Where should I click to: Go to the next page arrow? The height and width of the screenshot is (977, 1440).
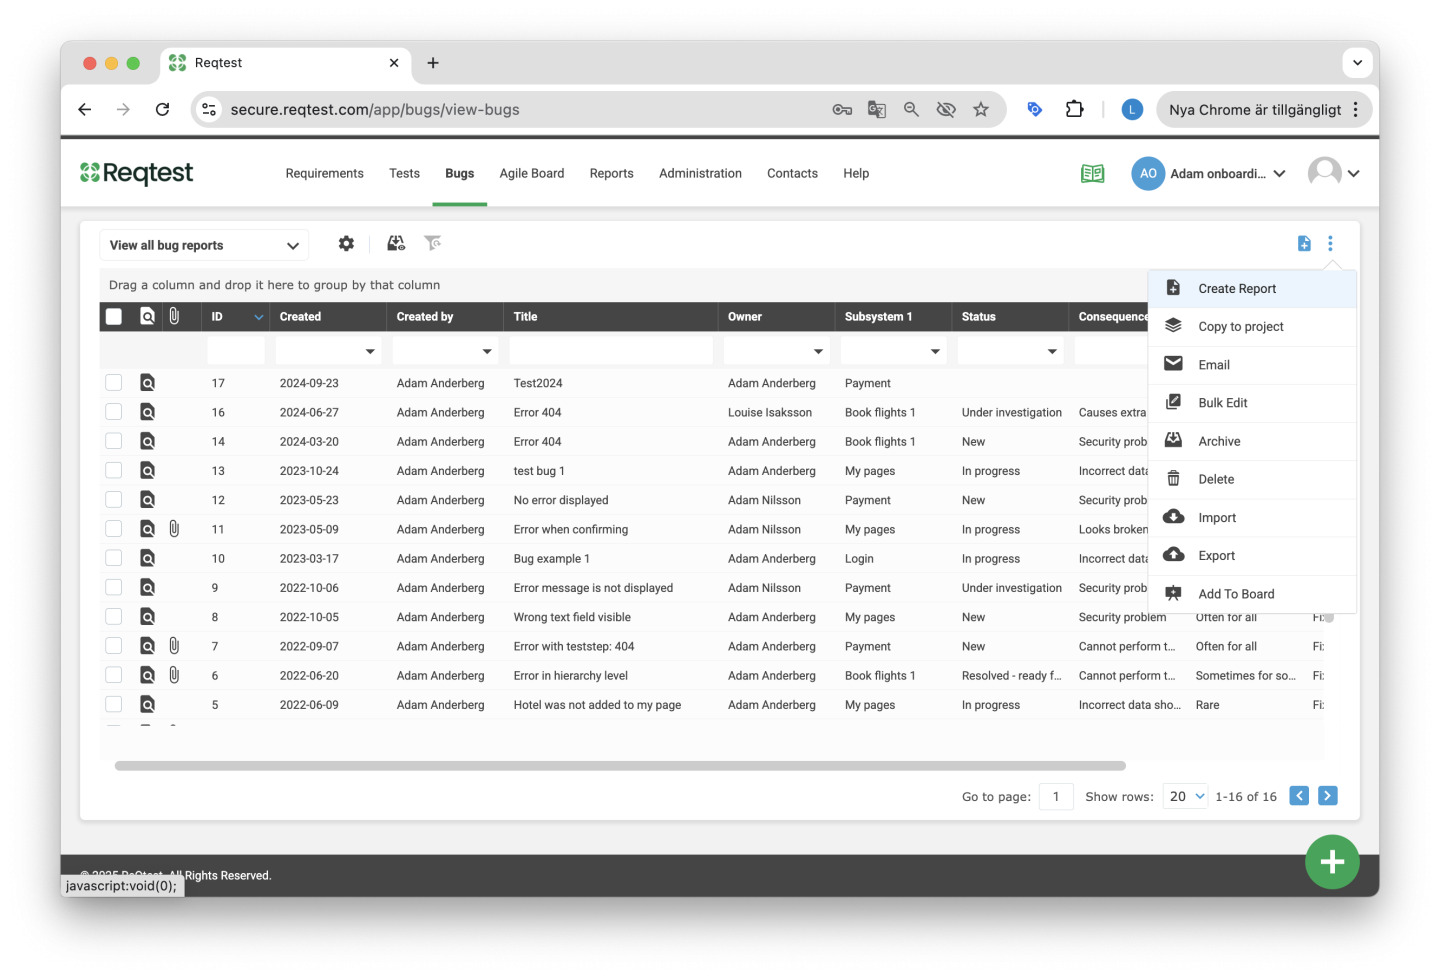tap(1328, 796)
